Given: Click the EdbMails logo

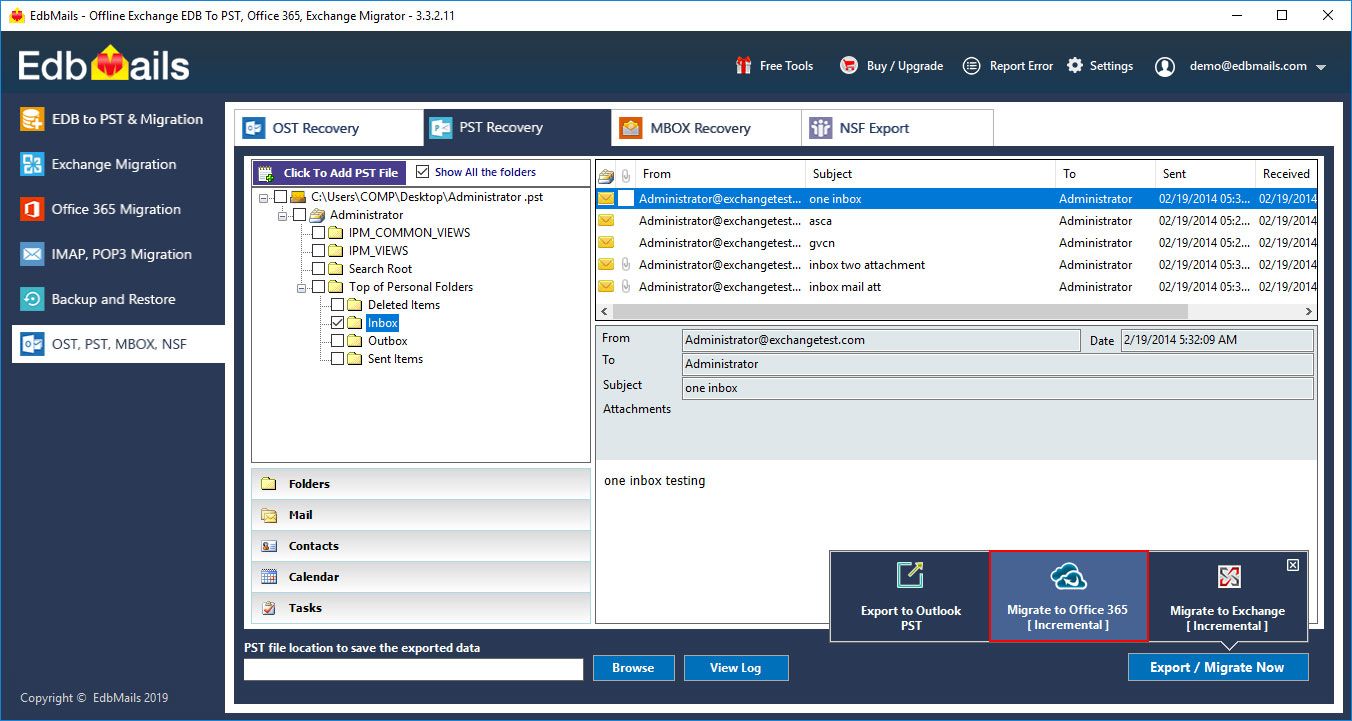Looking at the screenshot, I should 104,66.
